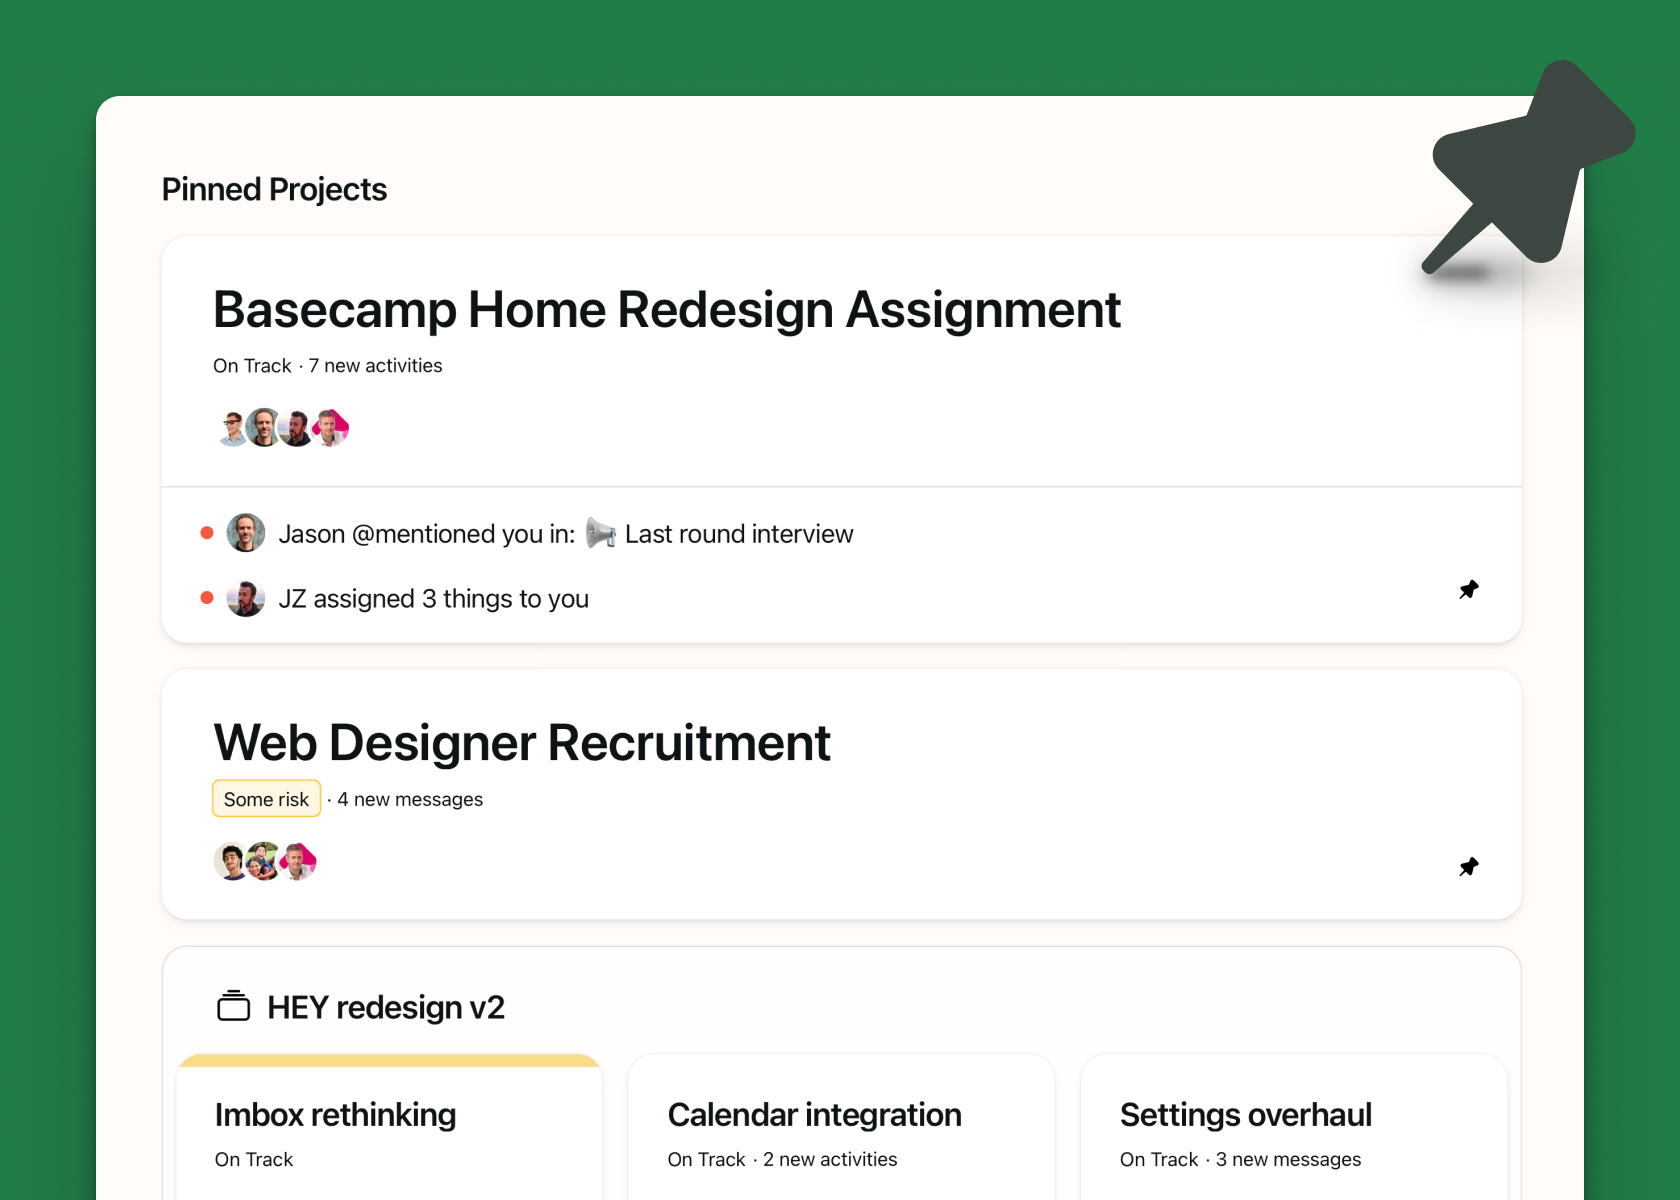Click "On Track · 2 new activities" text
Viewport: 1680px width, 1200px height.
coord(783,1159)
